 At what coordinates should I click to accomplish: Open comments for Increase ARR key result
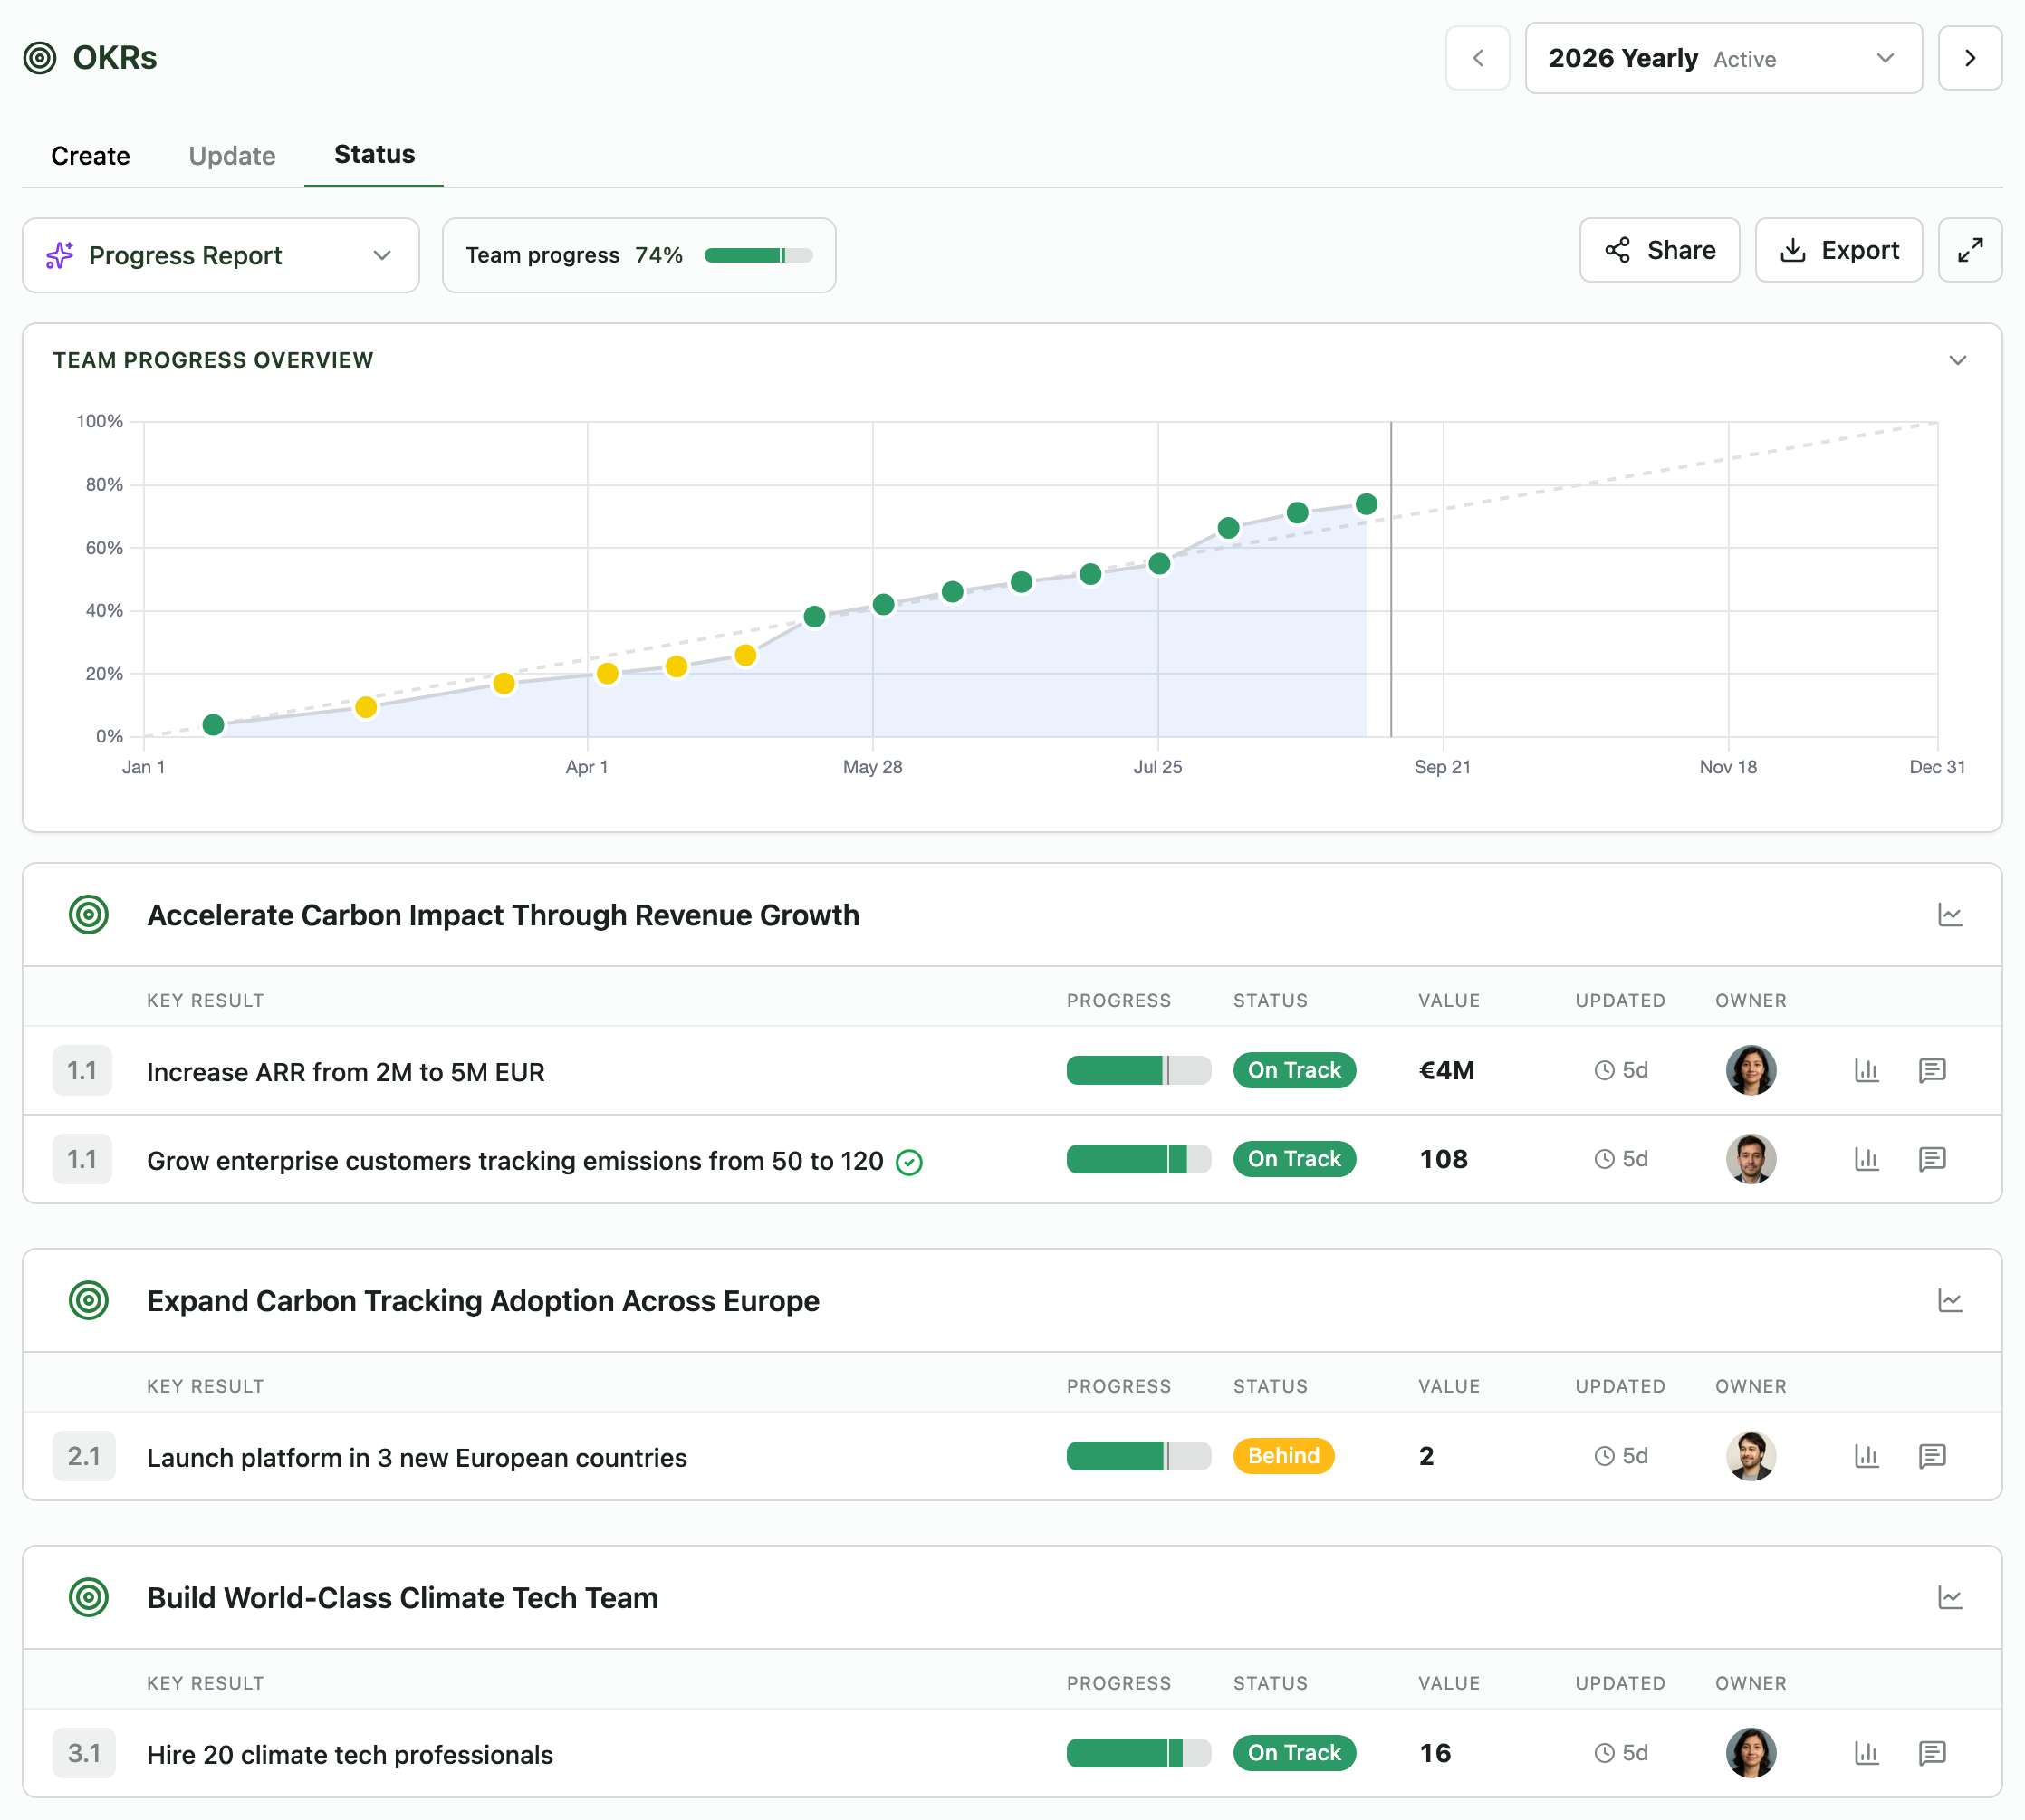[x=1931, y=1070]
